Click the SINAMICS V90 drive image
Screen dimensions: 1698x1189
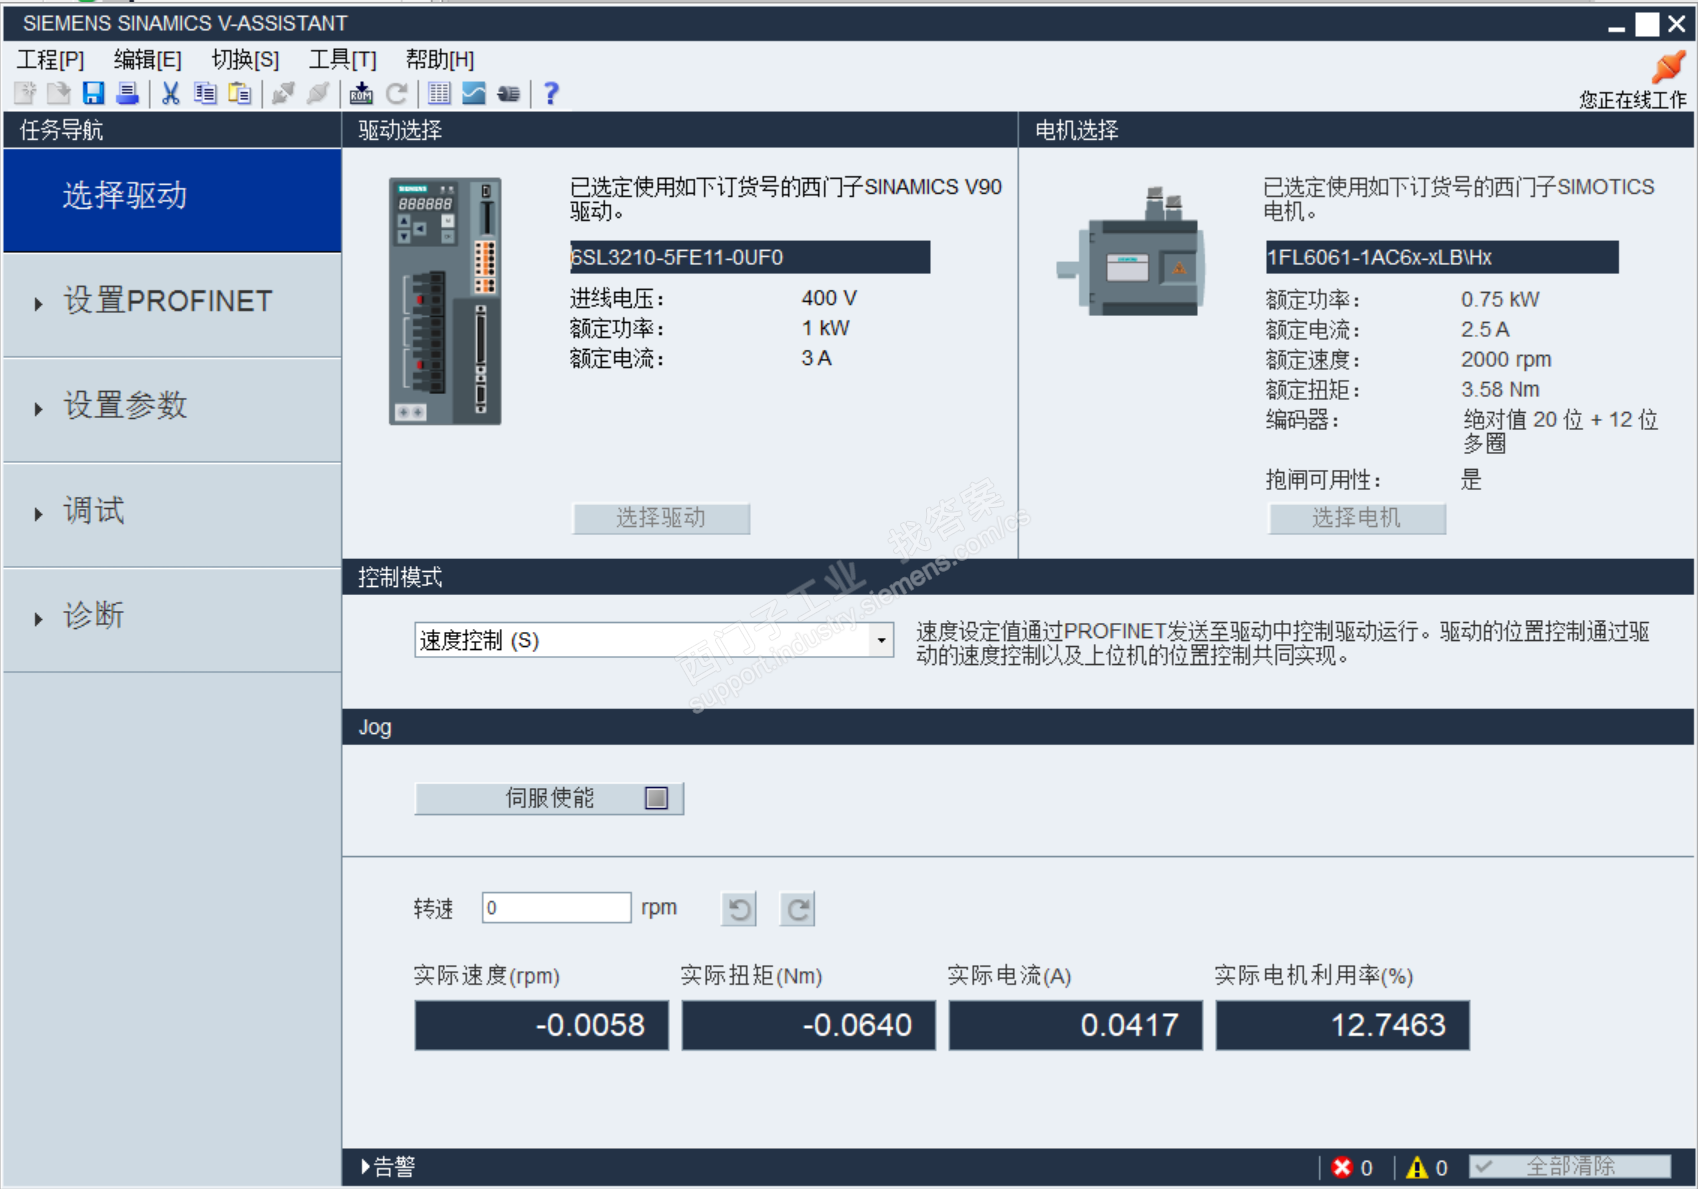tap(445, 302)
